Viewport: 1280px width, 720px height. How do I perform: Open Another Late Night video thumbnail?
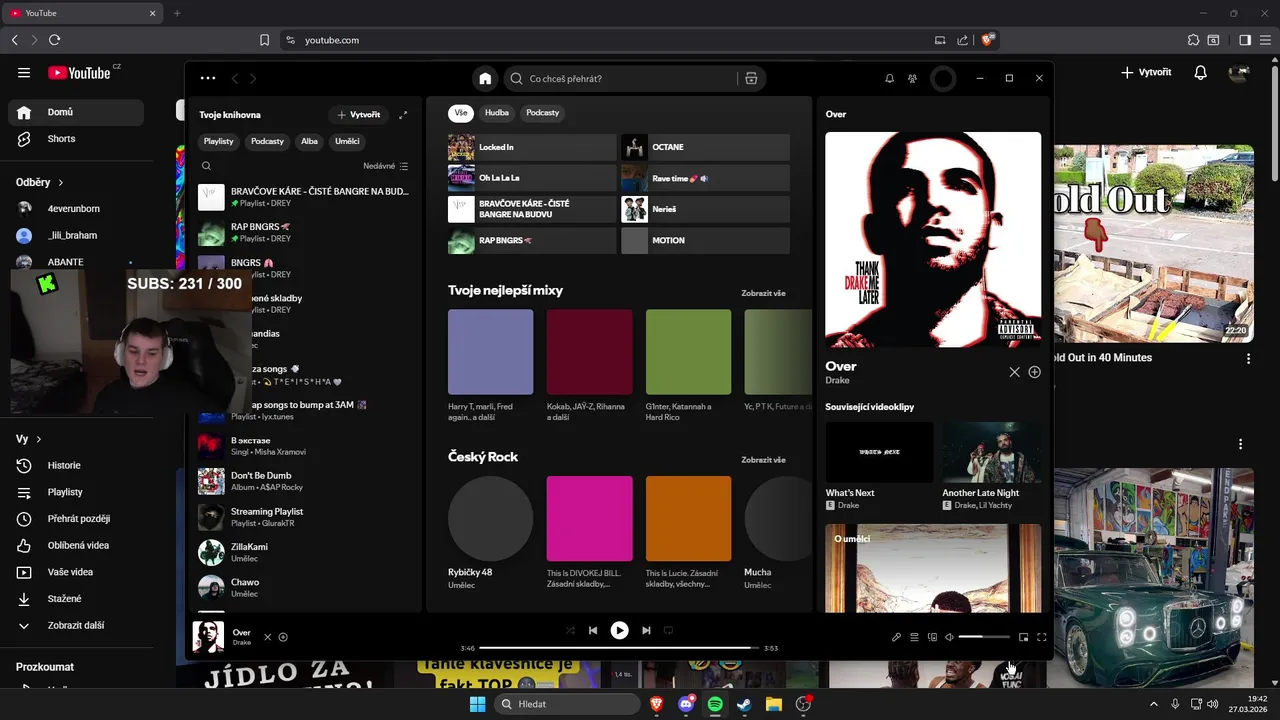[x=991, y=452]
